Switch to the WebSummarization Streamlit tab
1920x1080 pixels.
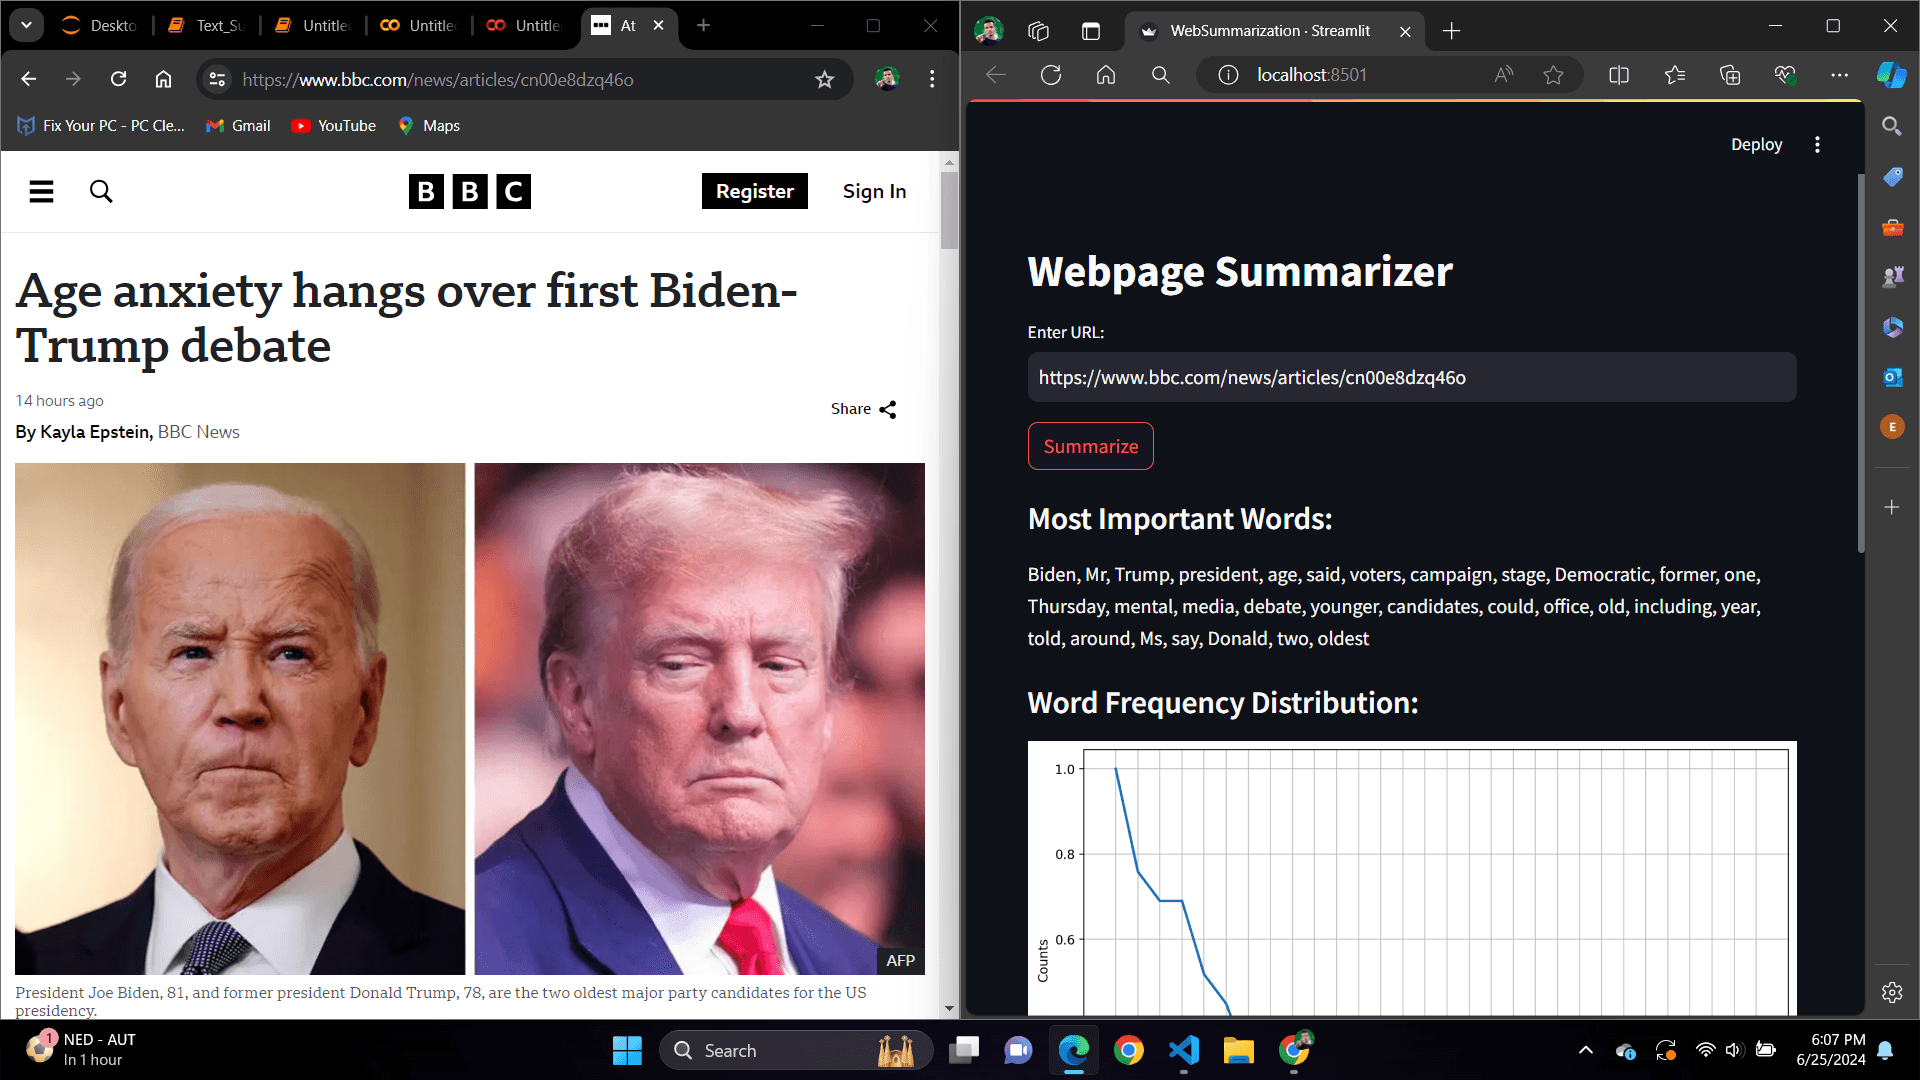(1270, 31)
